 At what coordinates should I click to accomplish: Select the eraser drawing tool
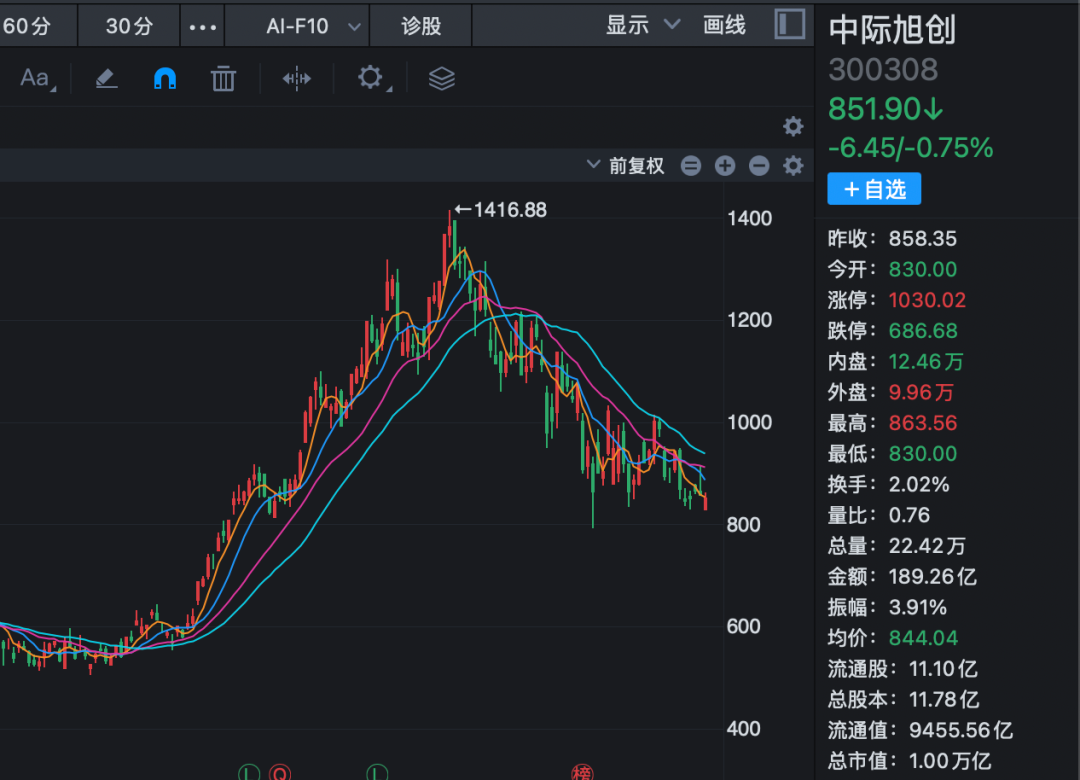click(106, 79)
